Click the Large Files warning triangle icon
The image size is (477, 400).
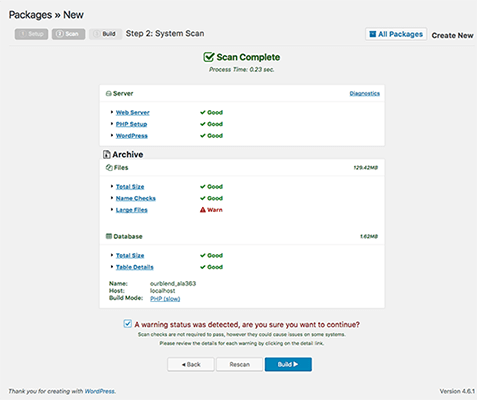(203, 210)
